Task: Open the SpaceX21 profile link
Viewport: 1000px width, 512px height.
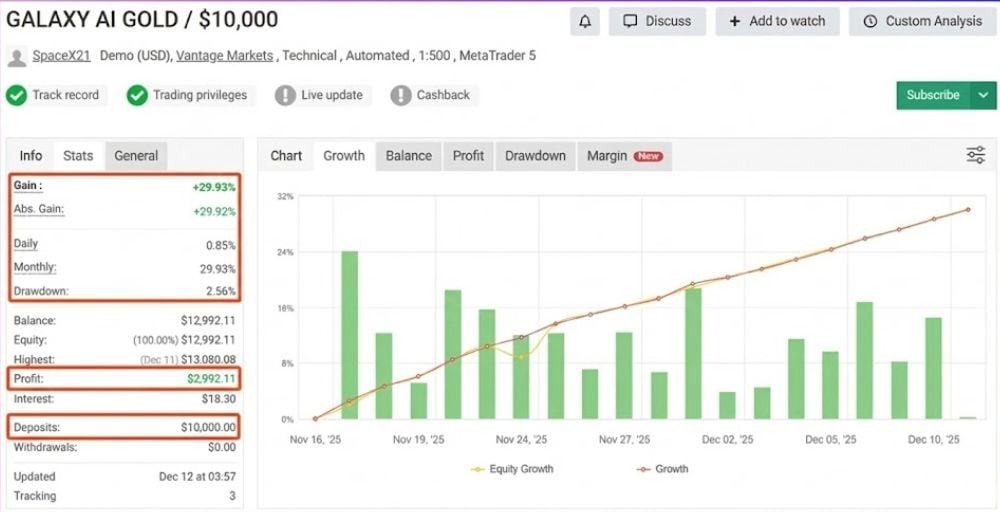Action: click(61, 55)
